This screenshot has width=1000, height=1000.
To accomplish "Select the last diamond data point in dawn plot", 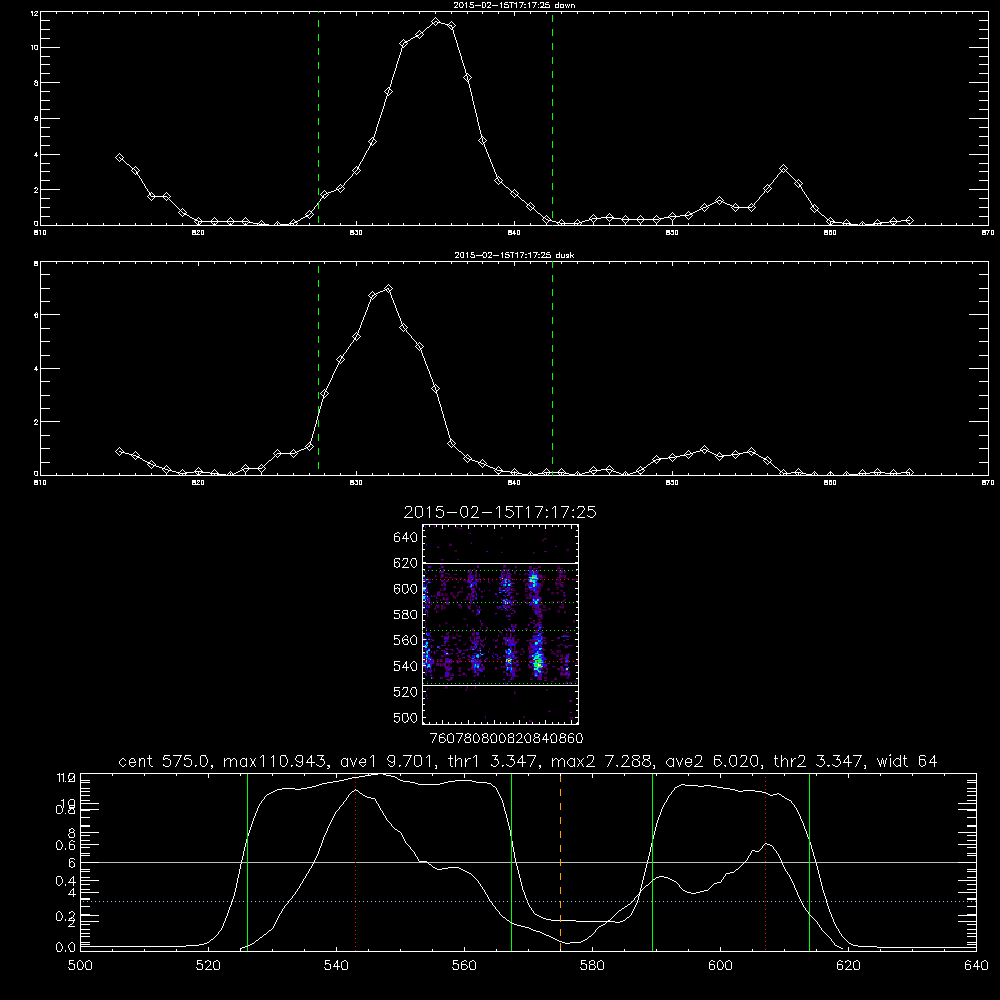I will [909, 220].
